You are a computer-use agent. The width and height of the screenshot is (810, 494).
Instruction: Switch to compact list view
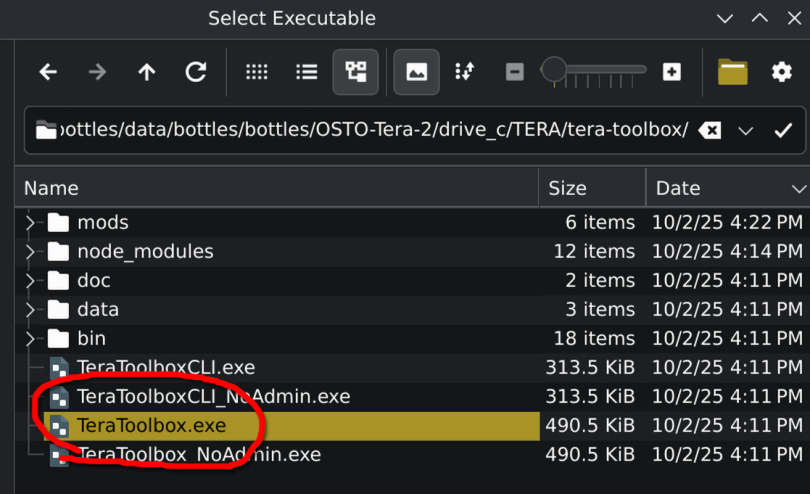[306, 72]
